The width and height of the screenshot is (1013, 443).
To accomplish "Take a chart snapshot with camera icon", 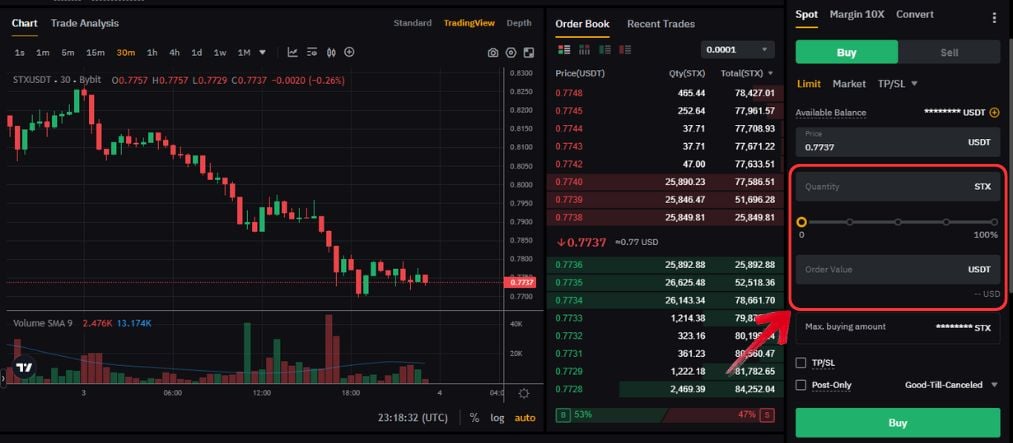I will pyautogui.click(x=493, y=53).
